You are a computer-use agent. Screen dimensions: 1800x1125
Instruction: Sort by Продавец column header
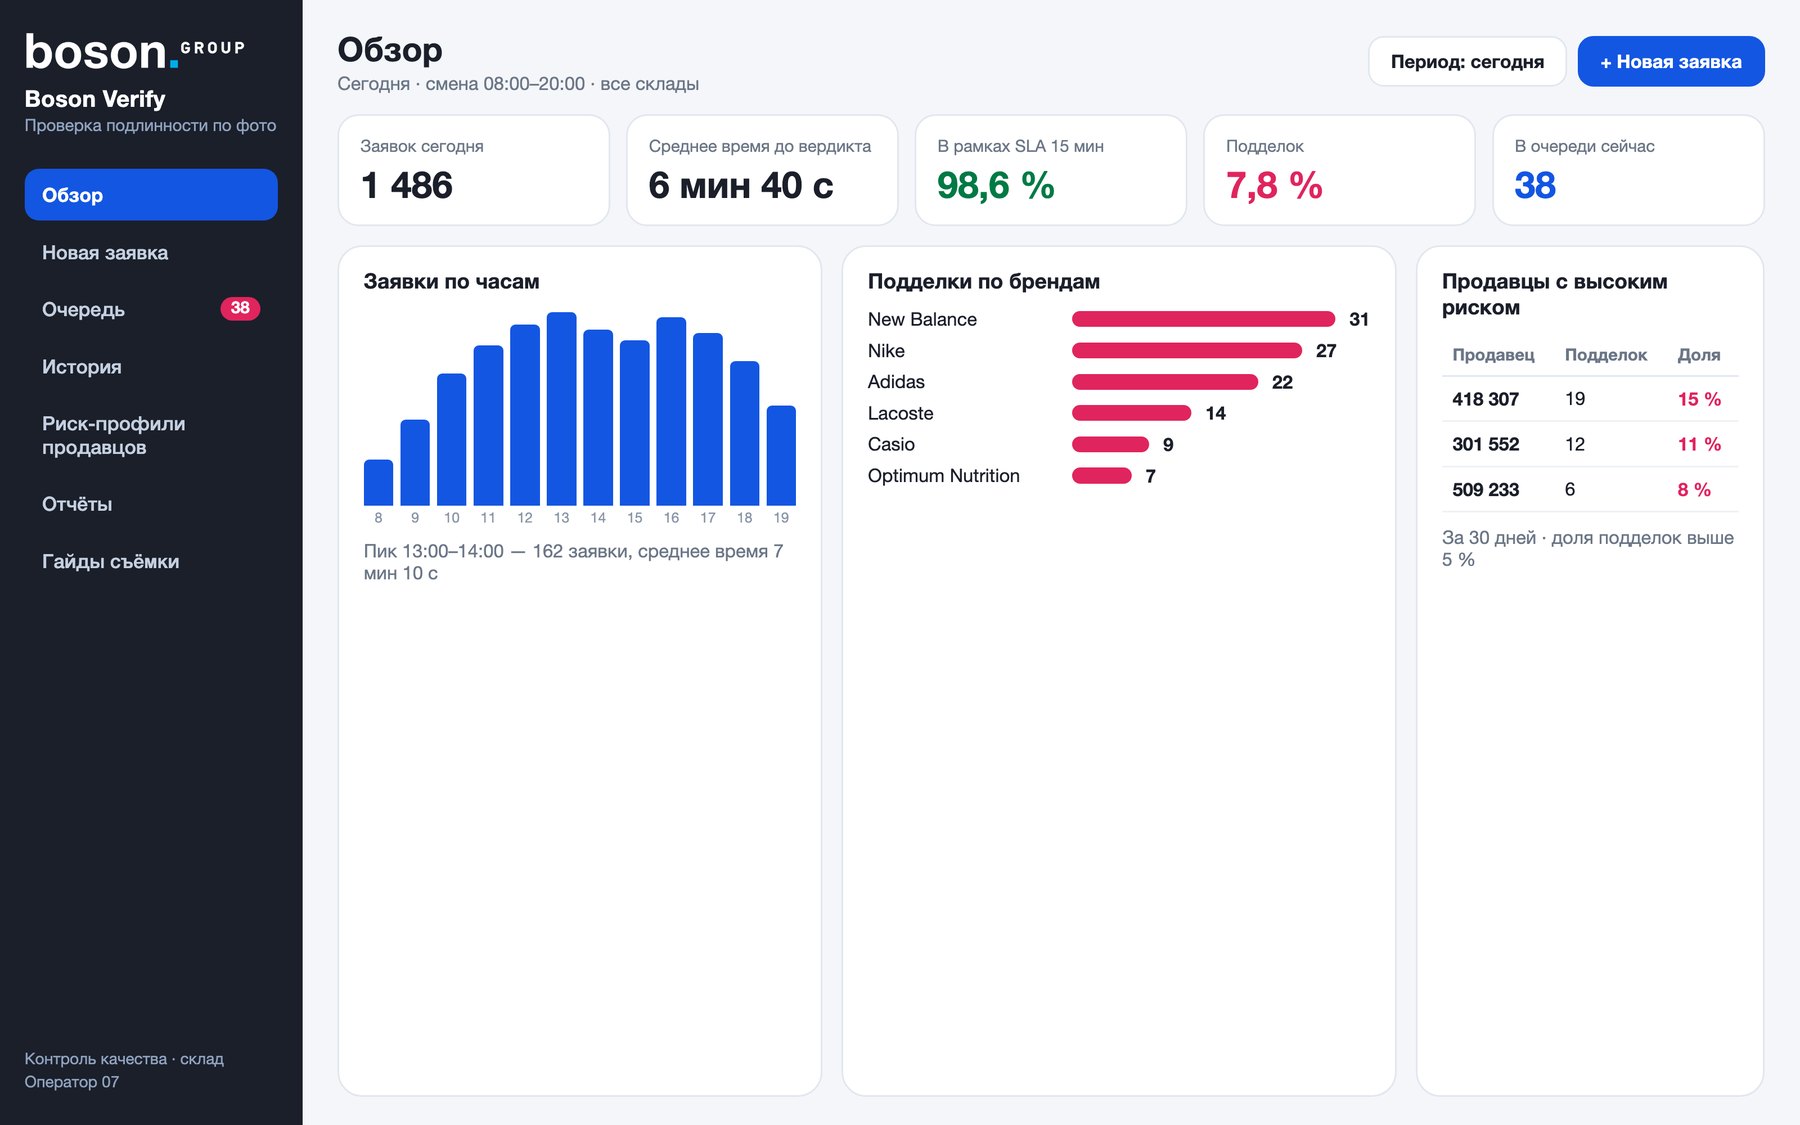coord(1493,355)
